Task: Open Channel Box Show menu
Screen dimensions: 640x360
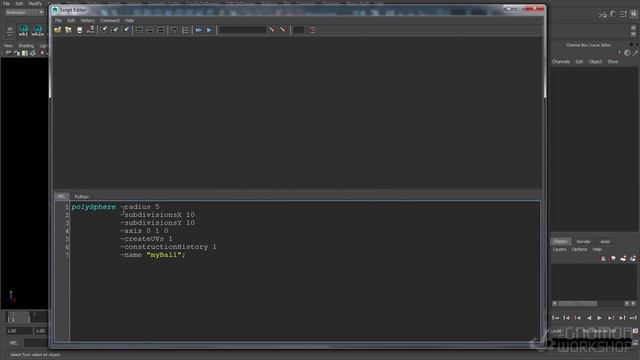Action: (x=613, y=62)
